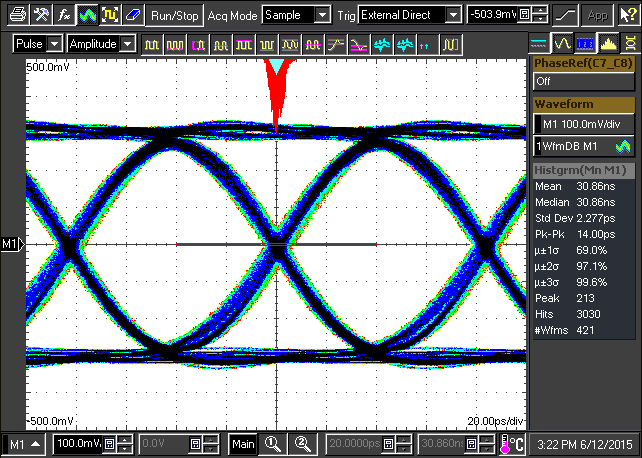Click the M1 waveform ground reference marker
Viewport: 642px width, 458px height.
point(13,244)
